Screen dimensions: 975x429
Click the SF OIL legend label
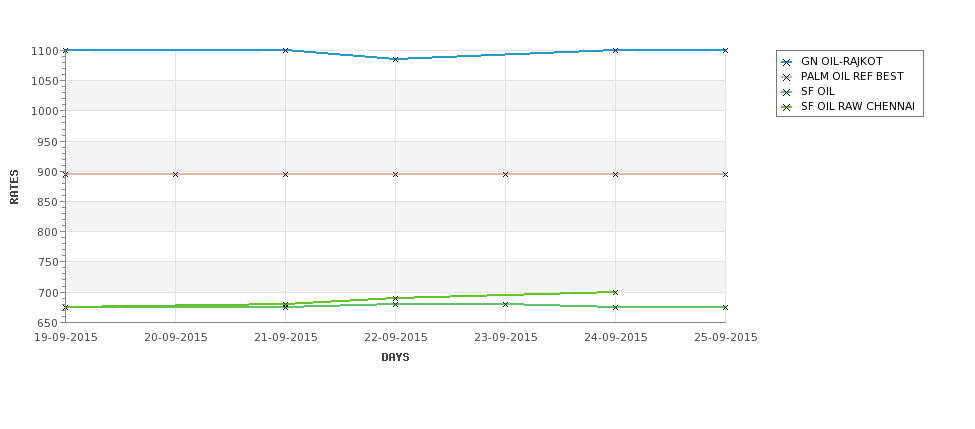pyautogui.click(x=818, y=91)
